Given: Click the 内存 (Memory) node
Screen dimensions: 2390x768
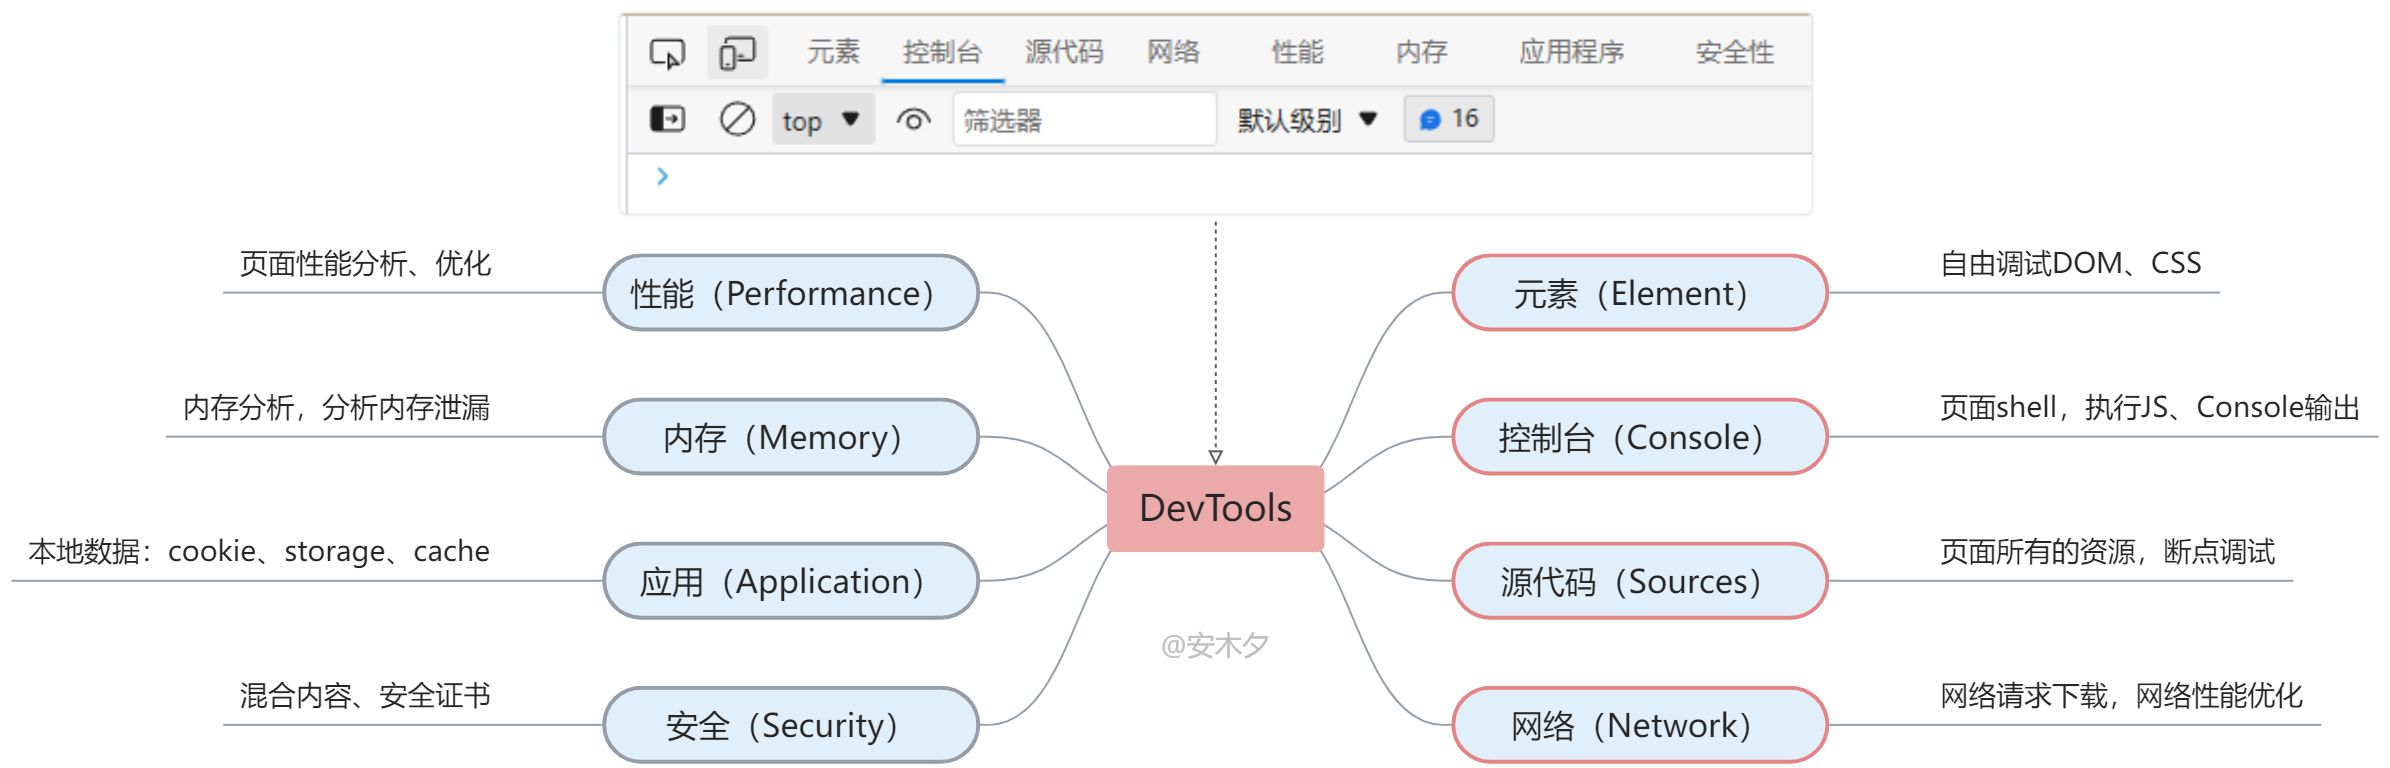Looking at the screenshot, I should click(x=790, y=437).
